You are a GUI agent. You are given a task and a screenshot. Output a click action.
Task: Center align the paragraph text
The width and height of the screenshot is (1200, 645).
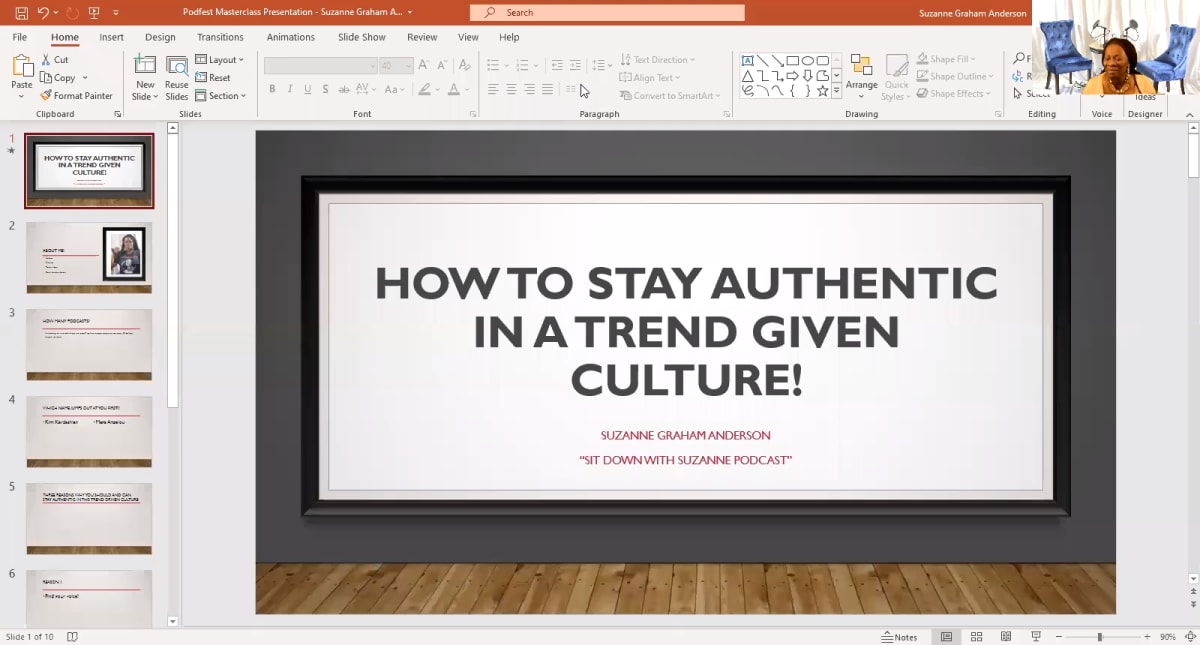(511, 88)
